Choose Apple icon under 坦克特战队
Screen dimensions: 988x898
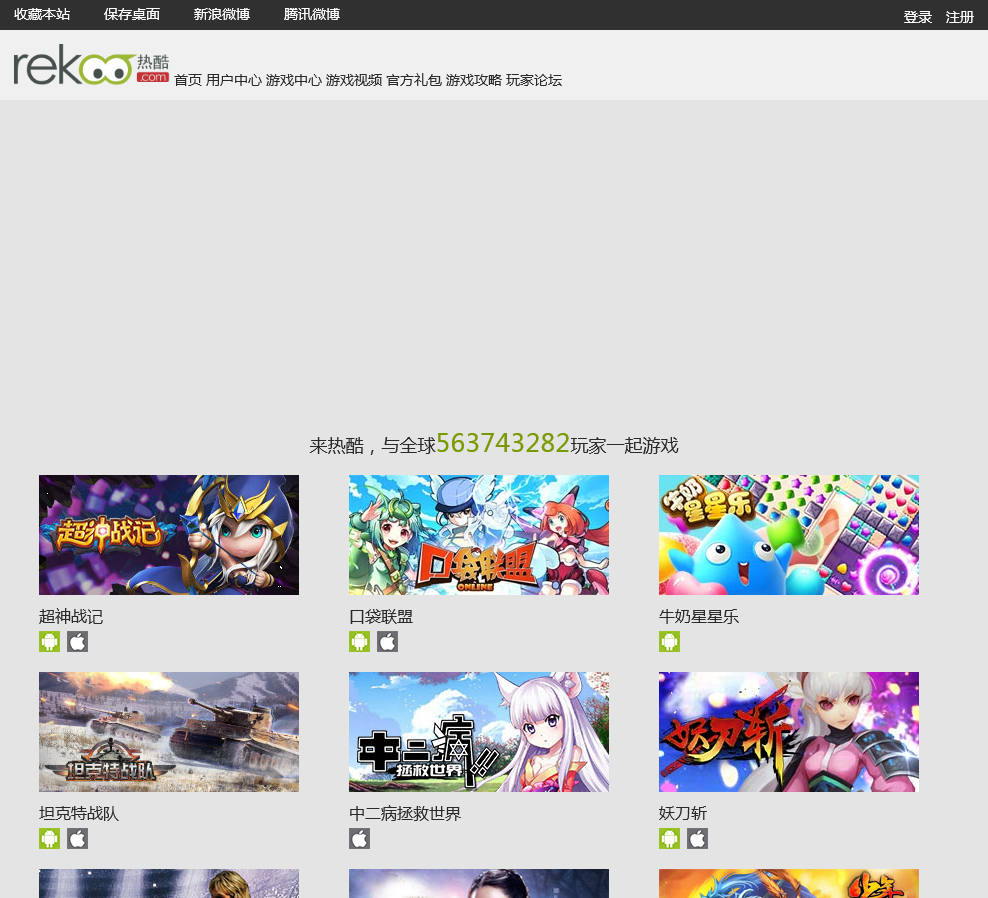tap(78, 839)
